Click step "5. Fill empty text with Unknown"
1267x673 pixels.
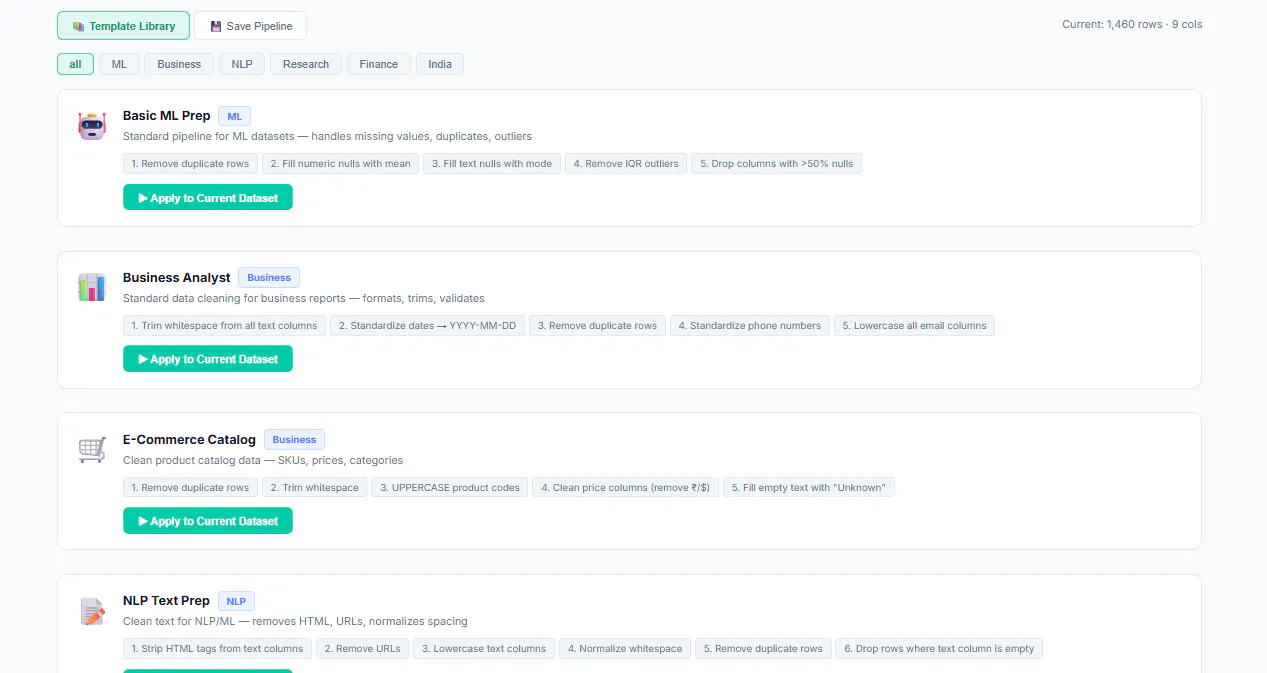tap(809, 487)
